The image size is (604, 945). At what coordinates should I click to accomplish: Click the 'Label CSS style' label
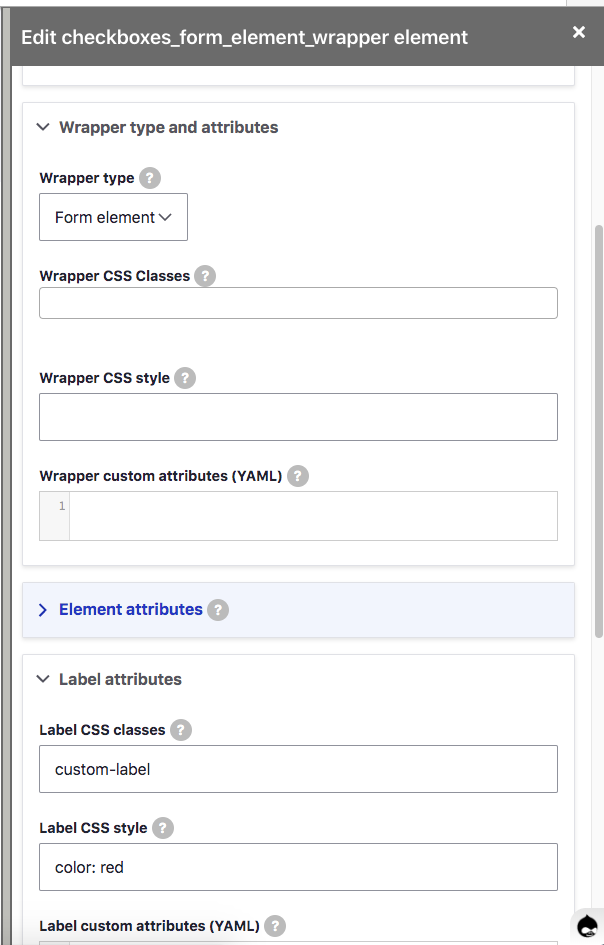93,828
